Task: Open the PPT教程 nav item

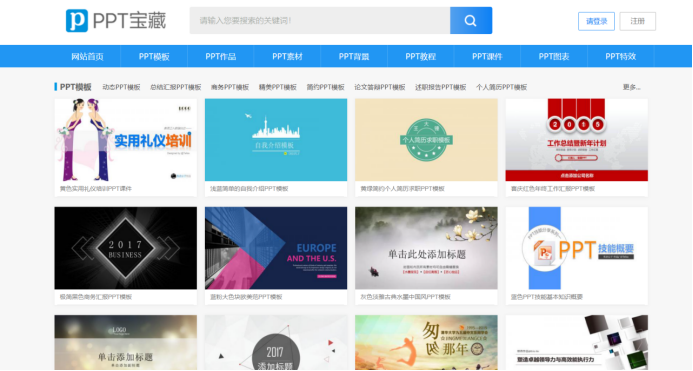Action: 421,57
